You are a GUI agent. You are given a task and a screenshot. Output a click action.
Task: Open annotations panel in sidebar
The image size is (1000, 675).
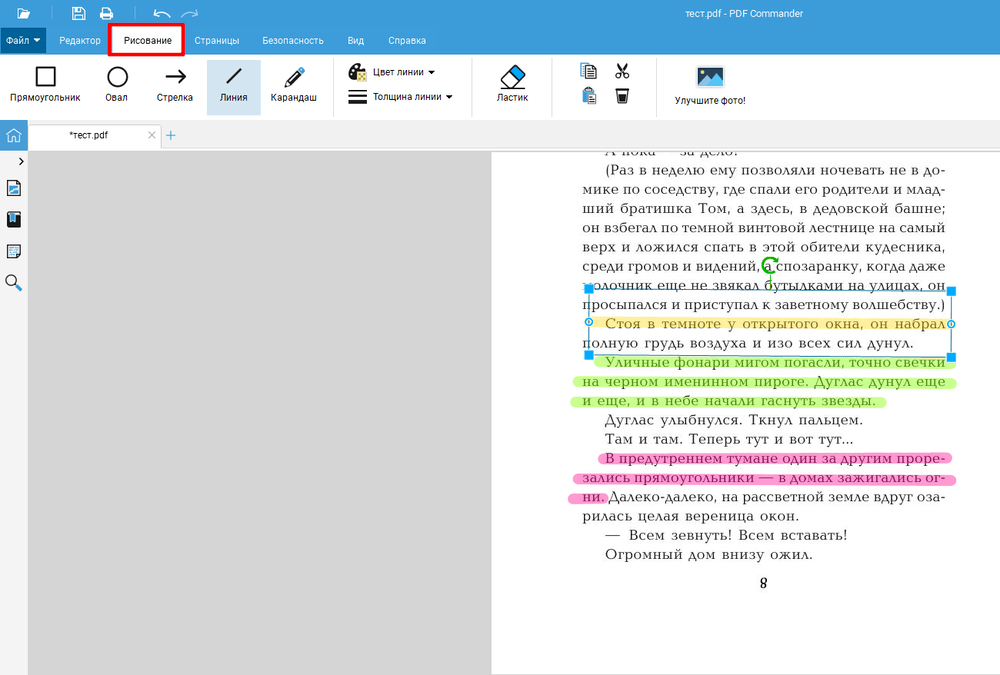pyautogui.click(x=13, y=251)
